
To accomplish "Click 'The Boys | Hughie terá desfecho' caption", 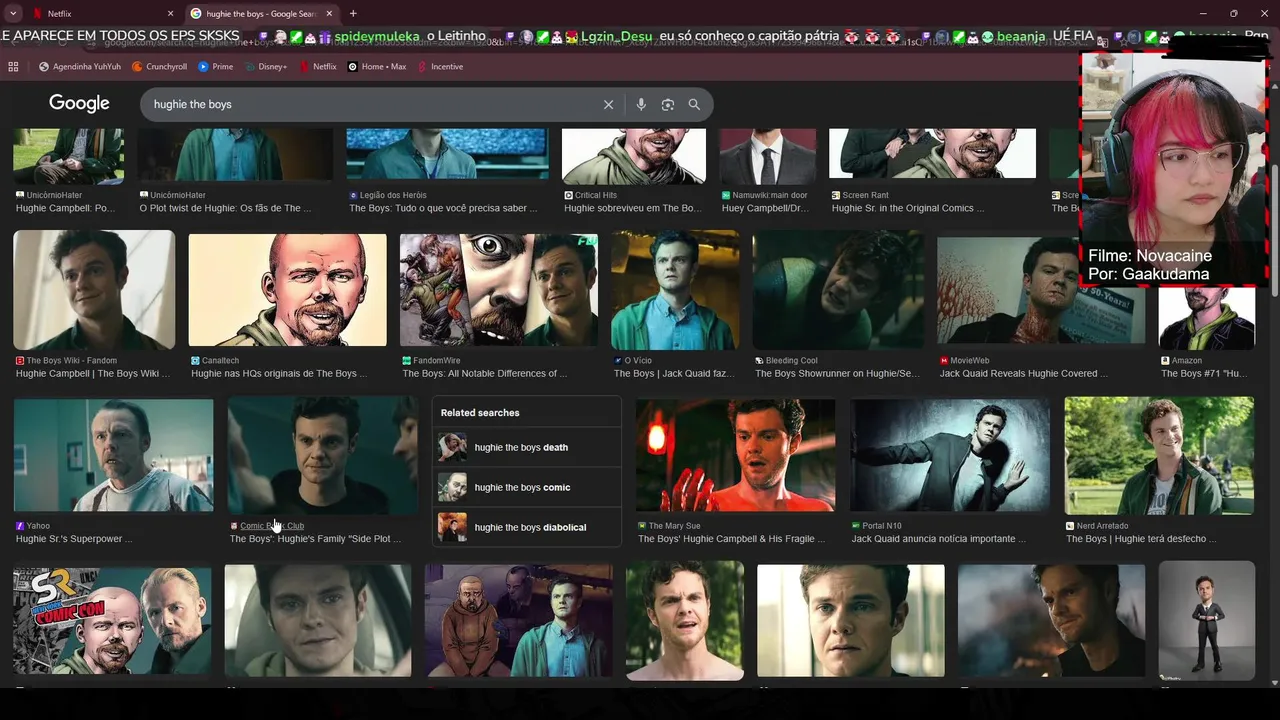I will (1141, 539).
